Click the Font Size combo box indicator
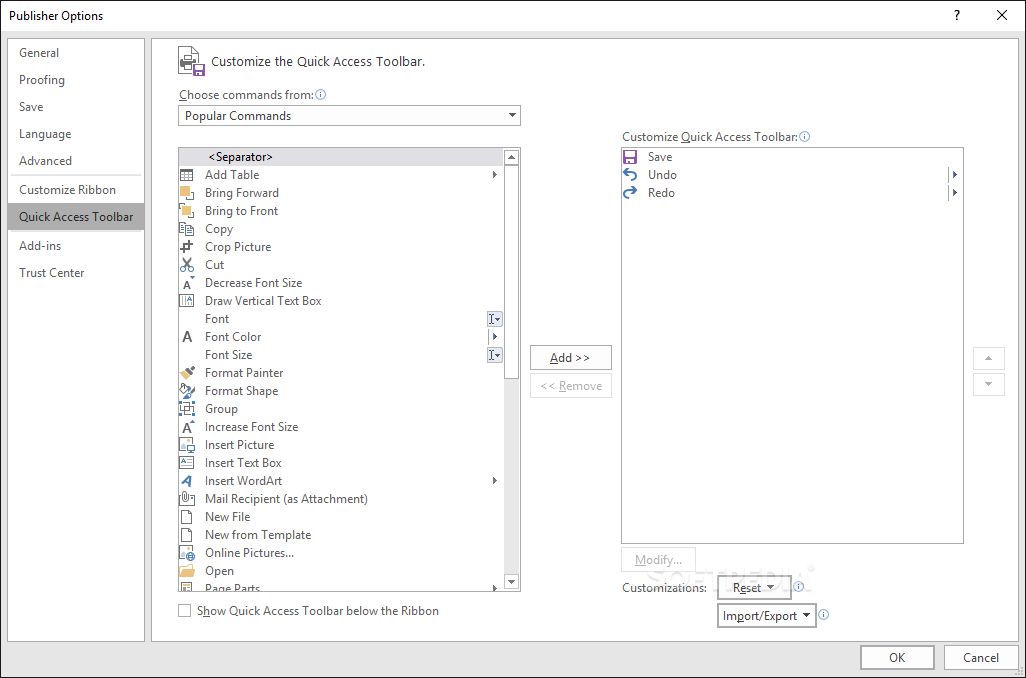Screen dimensions: 1026x678 coord(495,355)
